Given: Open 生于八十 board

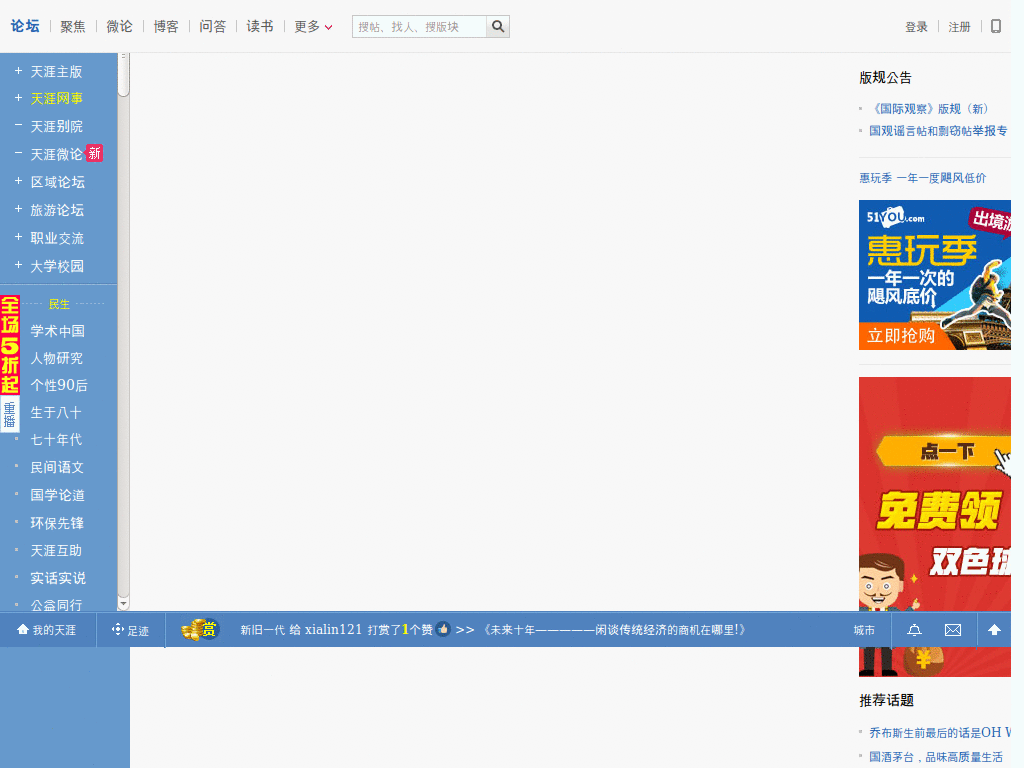Looking at the screenshot, I should coord(56,413).
